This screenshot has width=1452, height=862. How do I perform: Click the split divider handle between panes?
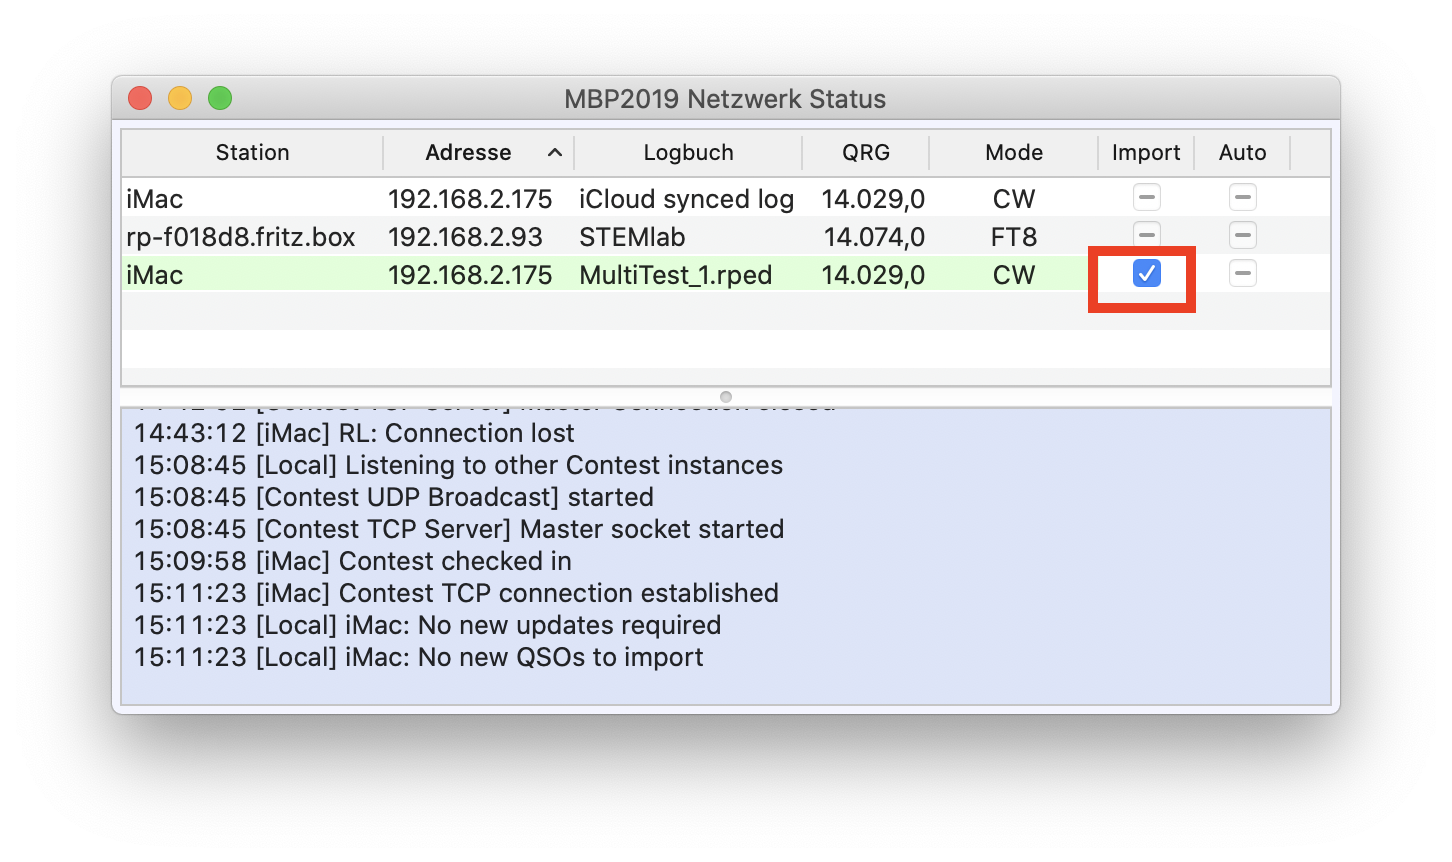click(726, 397)
